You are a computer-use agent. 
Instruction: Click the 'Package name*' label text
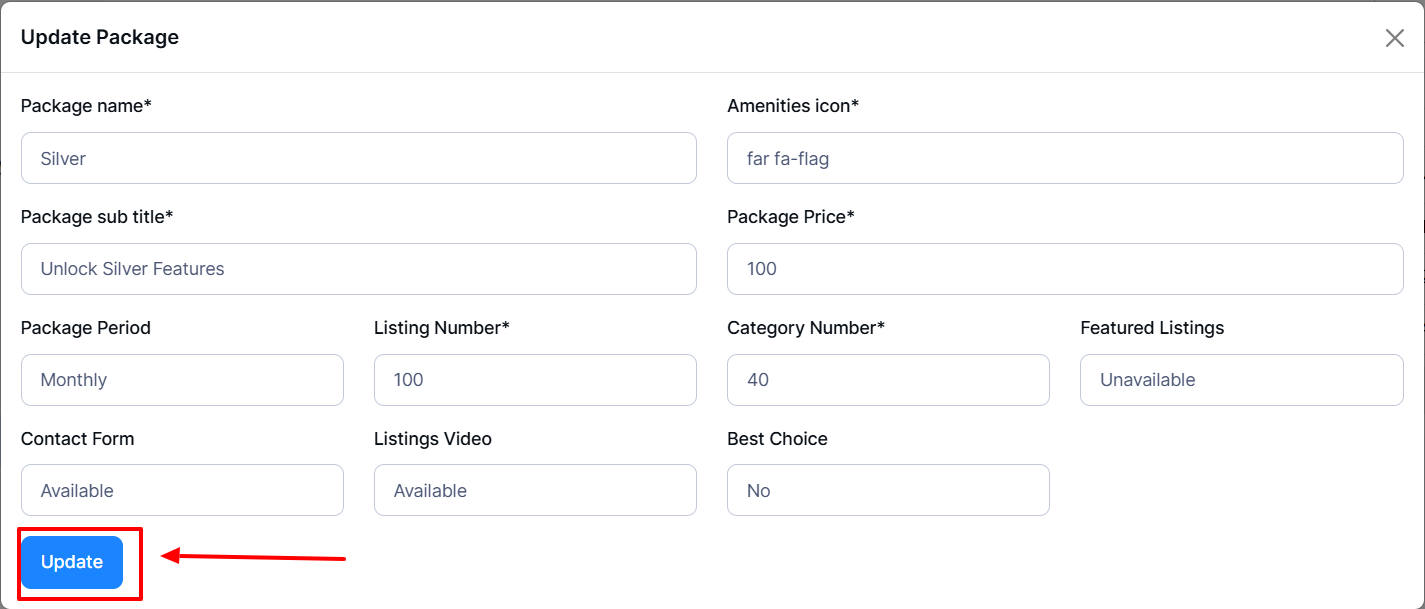click(x=86, y=106)
